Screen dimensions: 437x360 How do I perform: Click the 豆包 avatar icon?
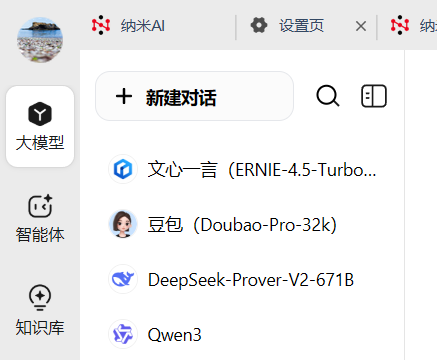tap(123, 224)
